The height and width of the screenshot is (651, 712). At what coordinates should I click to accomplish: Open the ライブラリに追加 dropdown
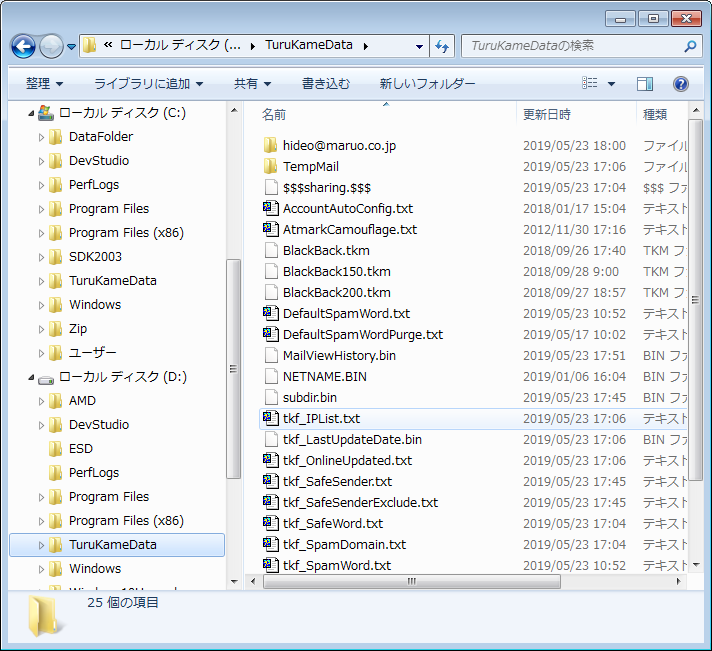pos(148,84)
